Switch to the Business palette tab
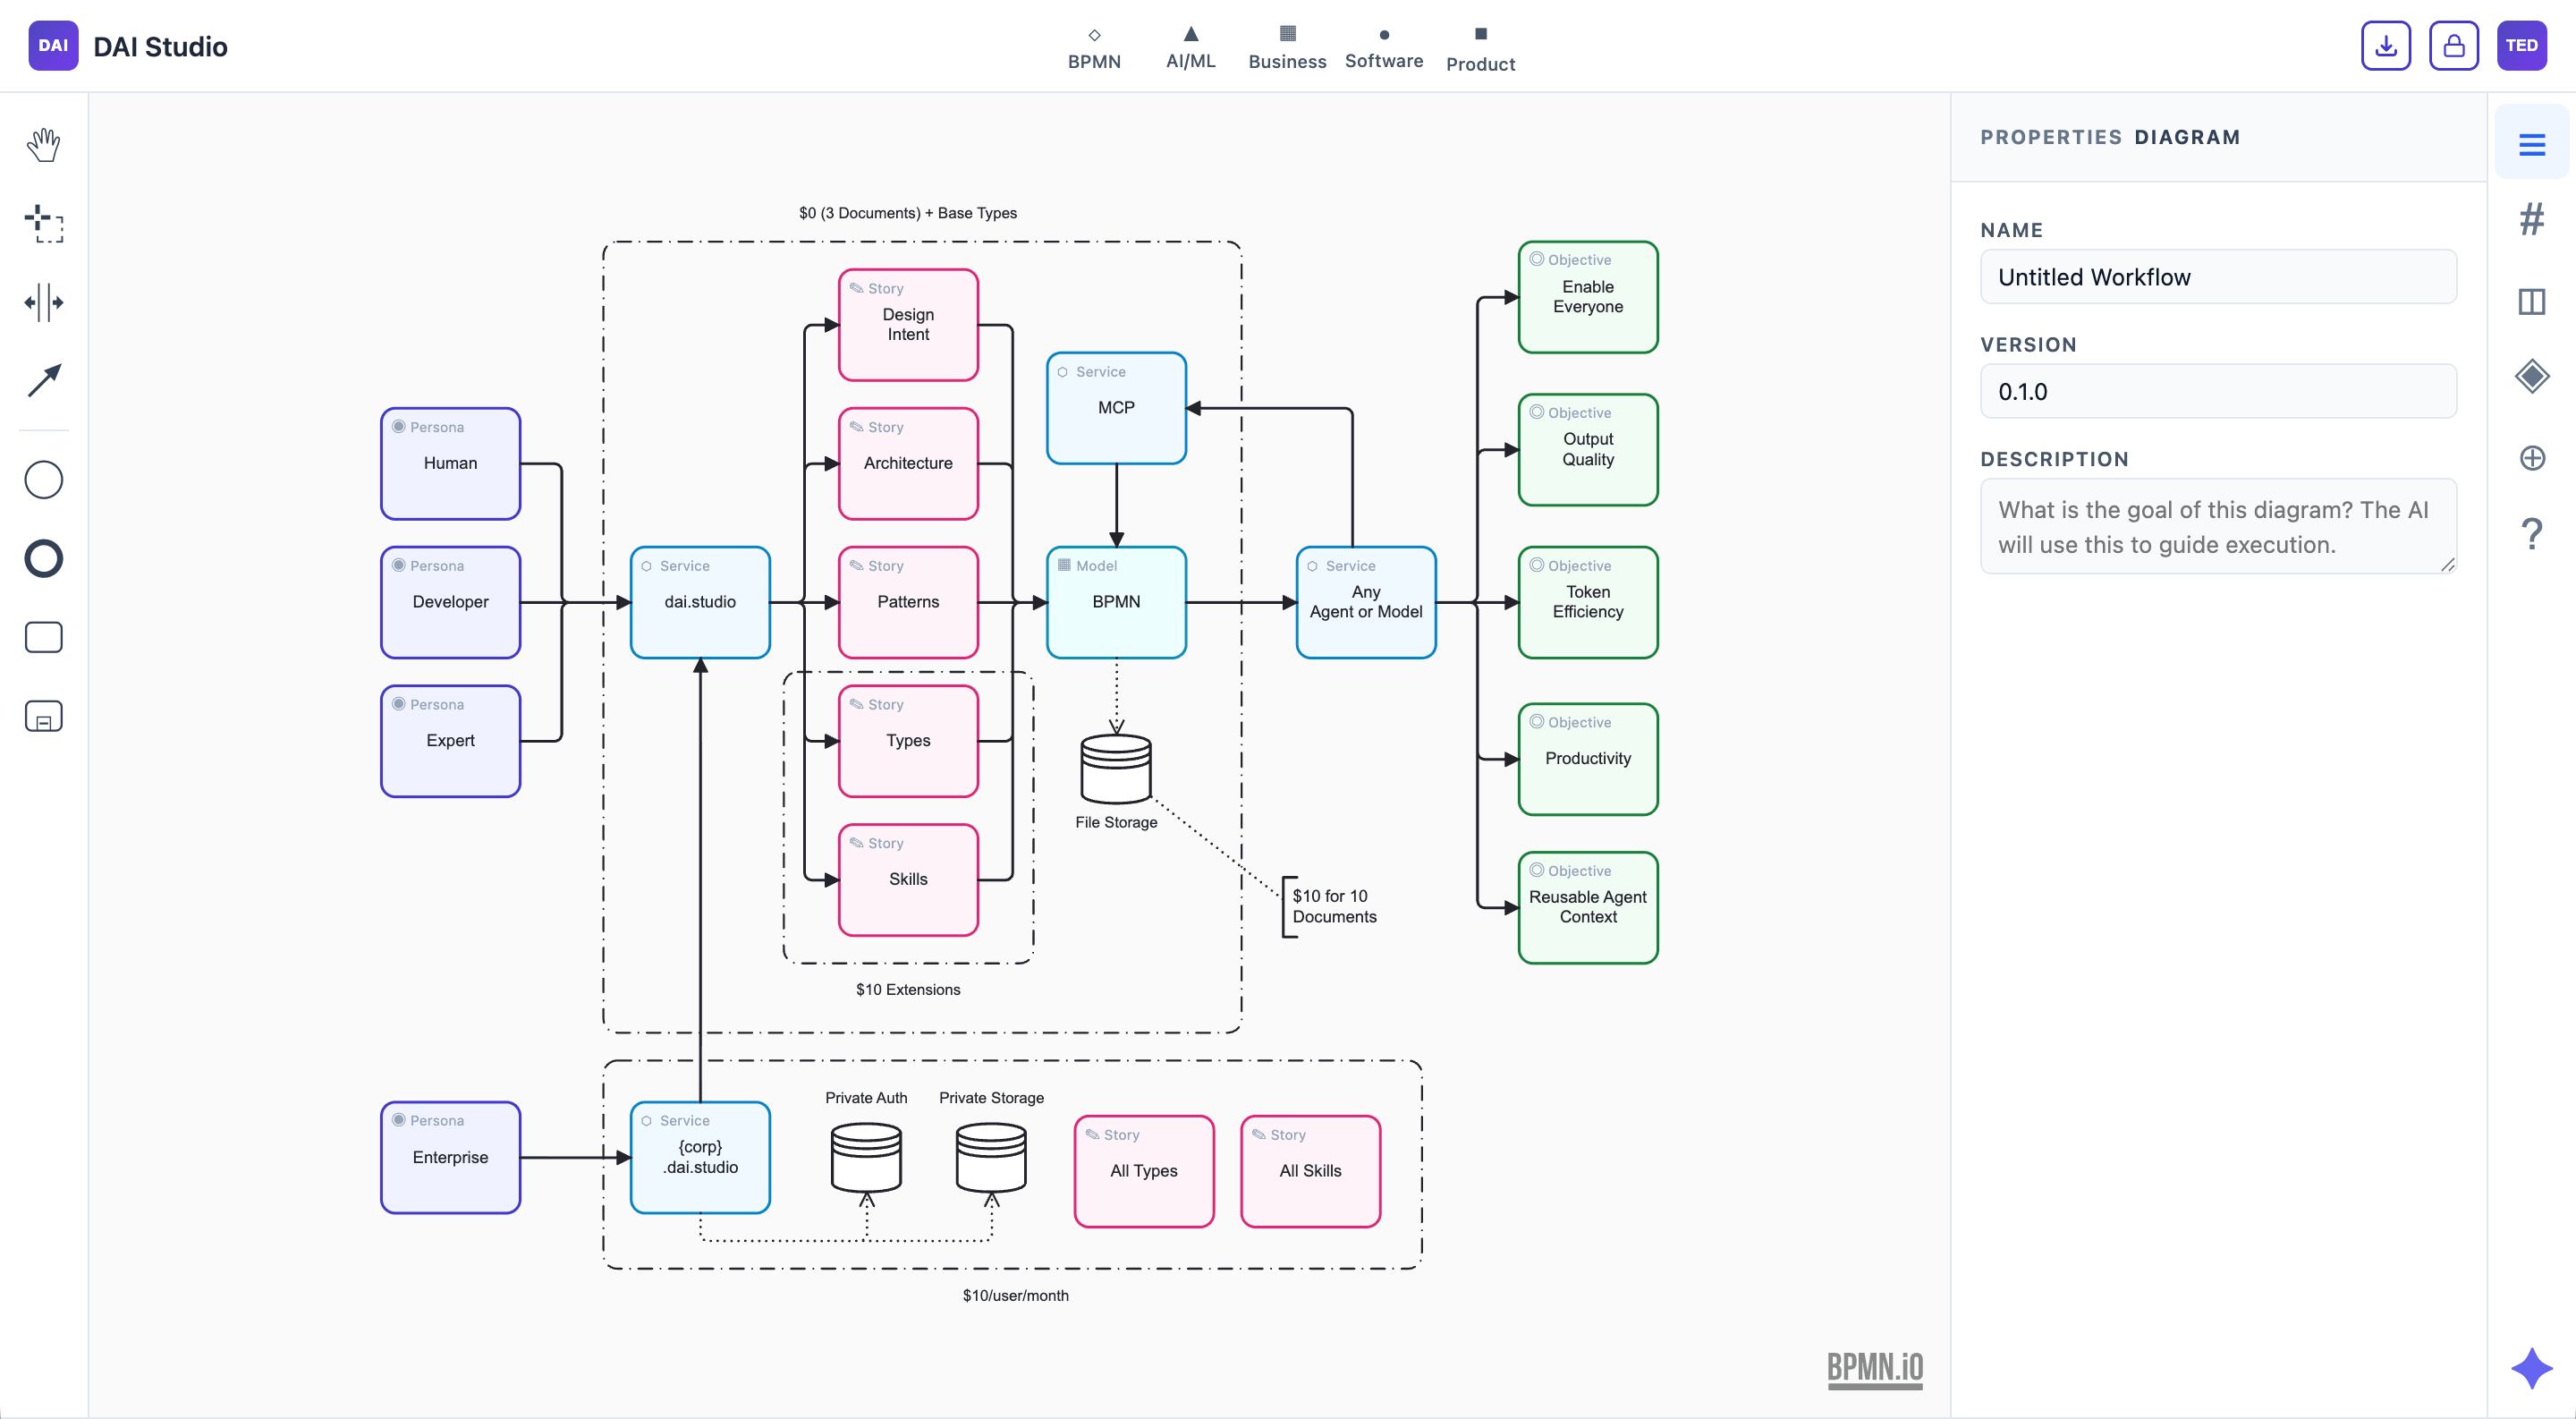This screenshot has height=1419, width=2576. point(1287,48)
